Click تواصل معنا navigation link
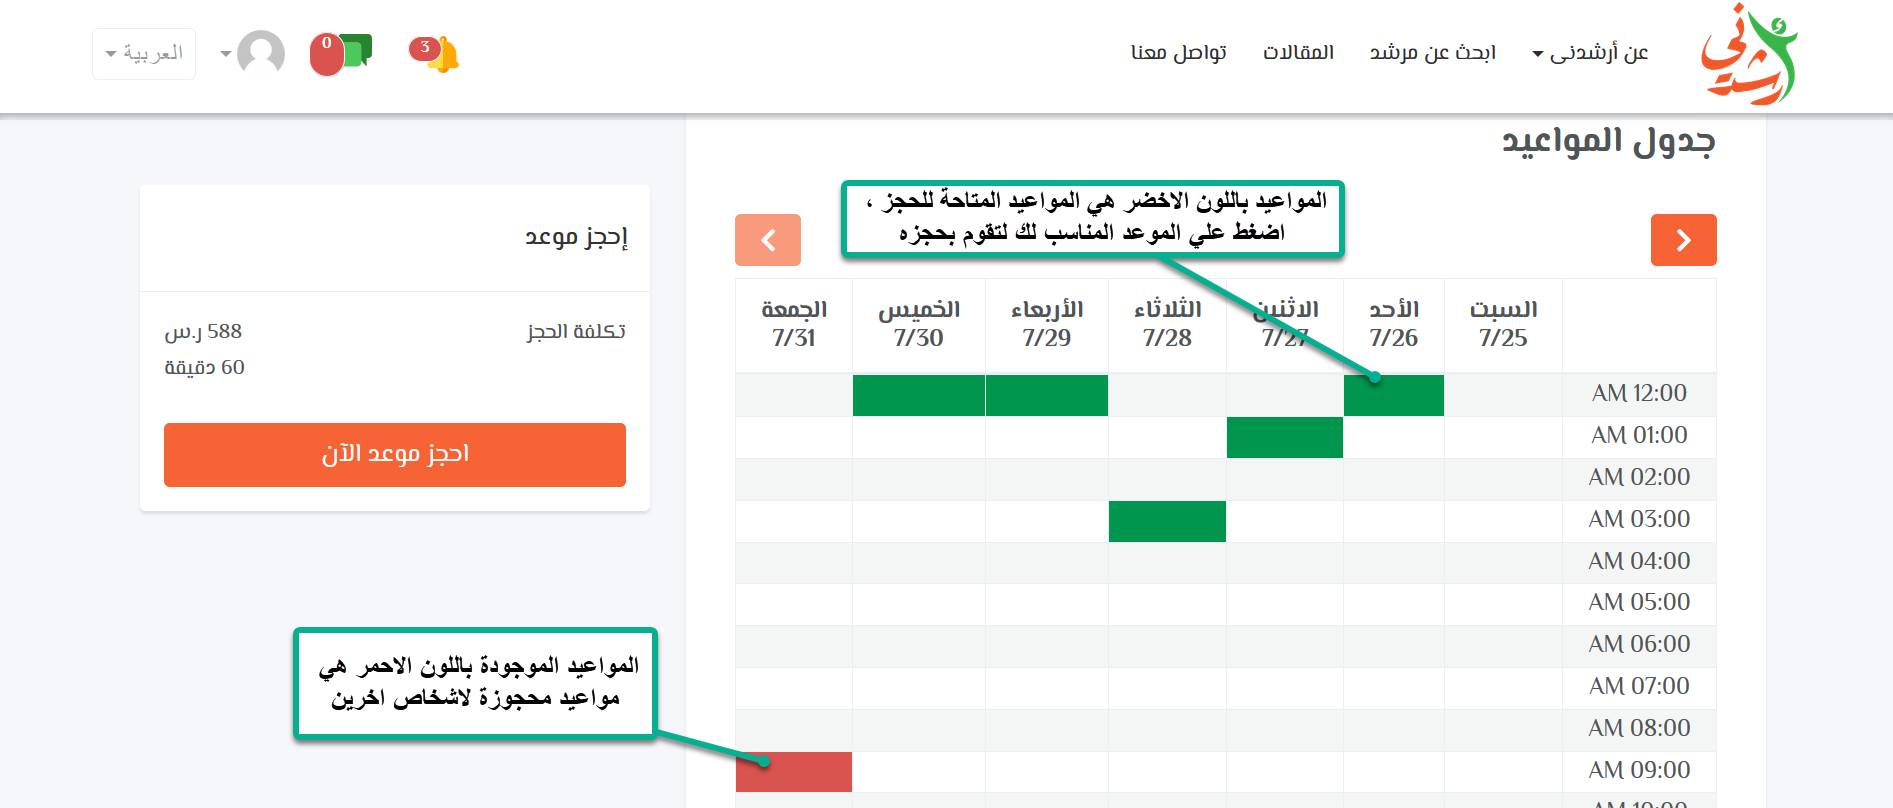The height and width of the screenshot is (808, 1893). point(1178,53)
